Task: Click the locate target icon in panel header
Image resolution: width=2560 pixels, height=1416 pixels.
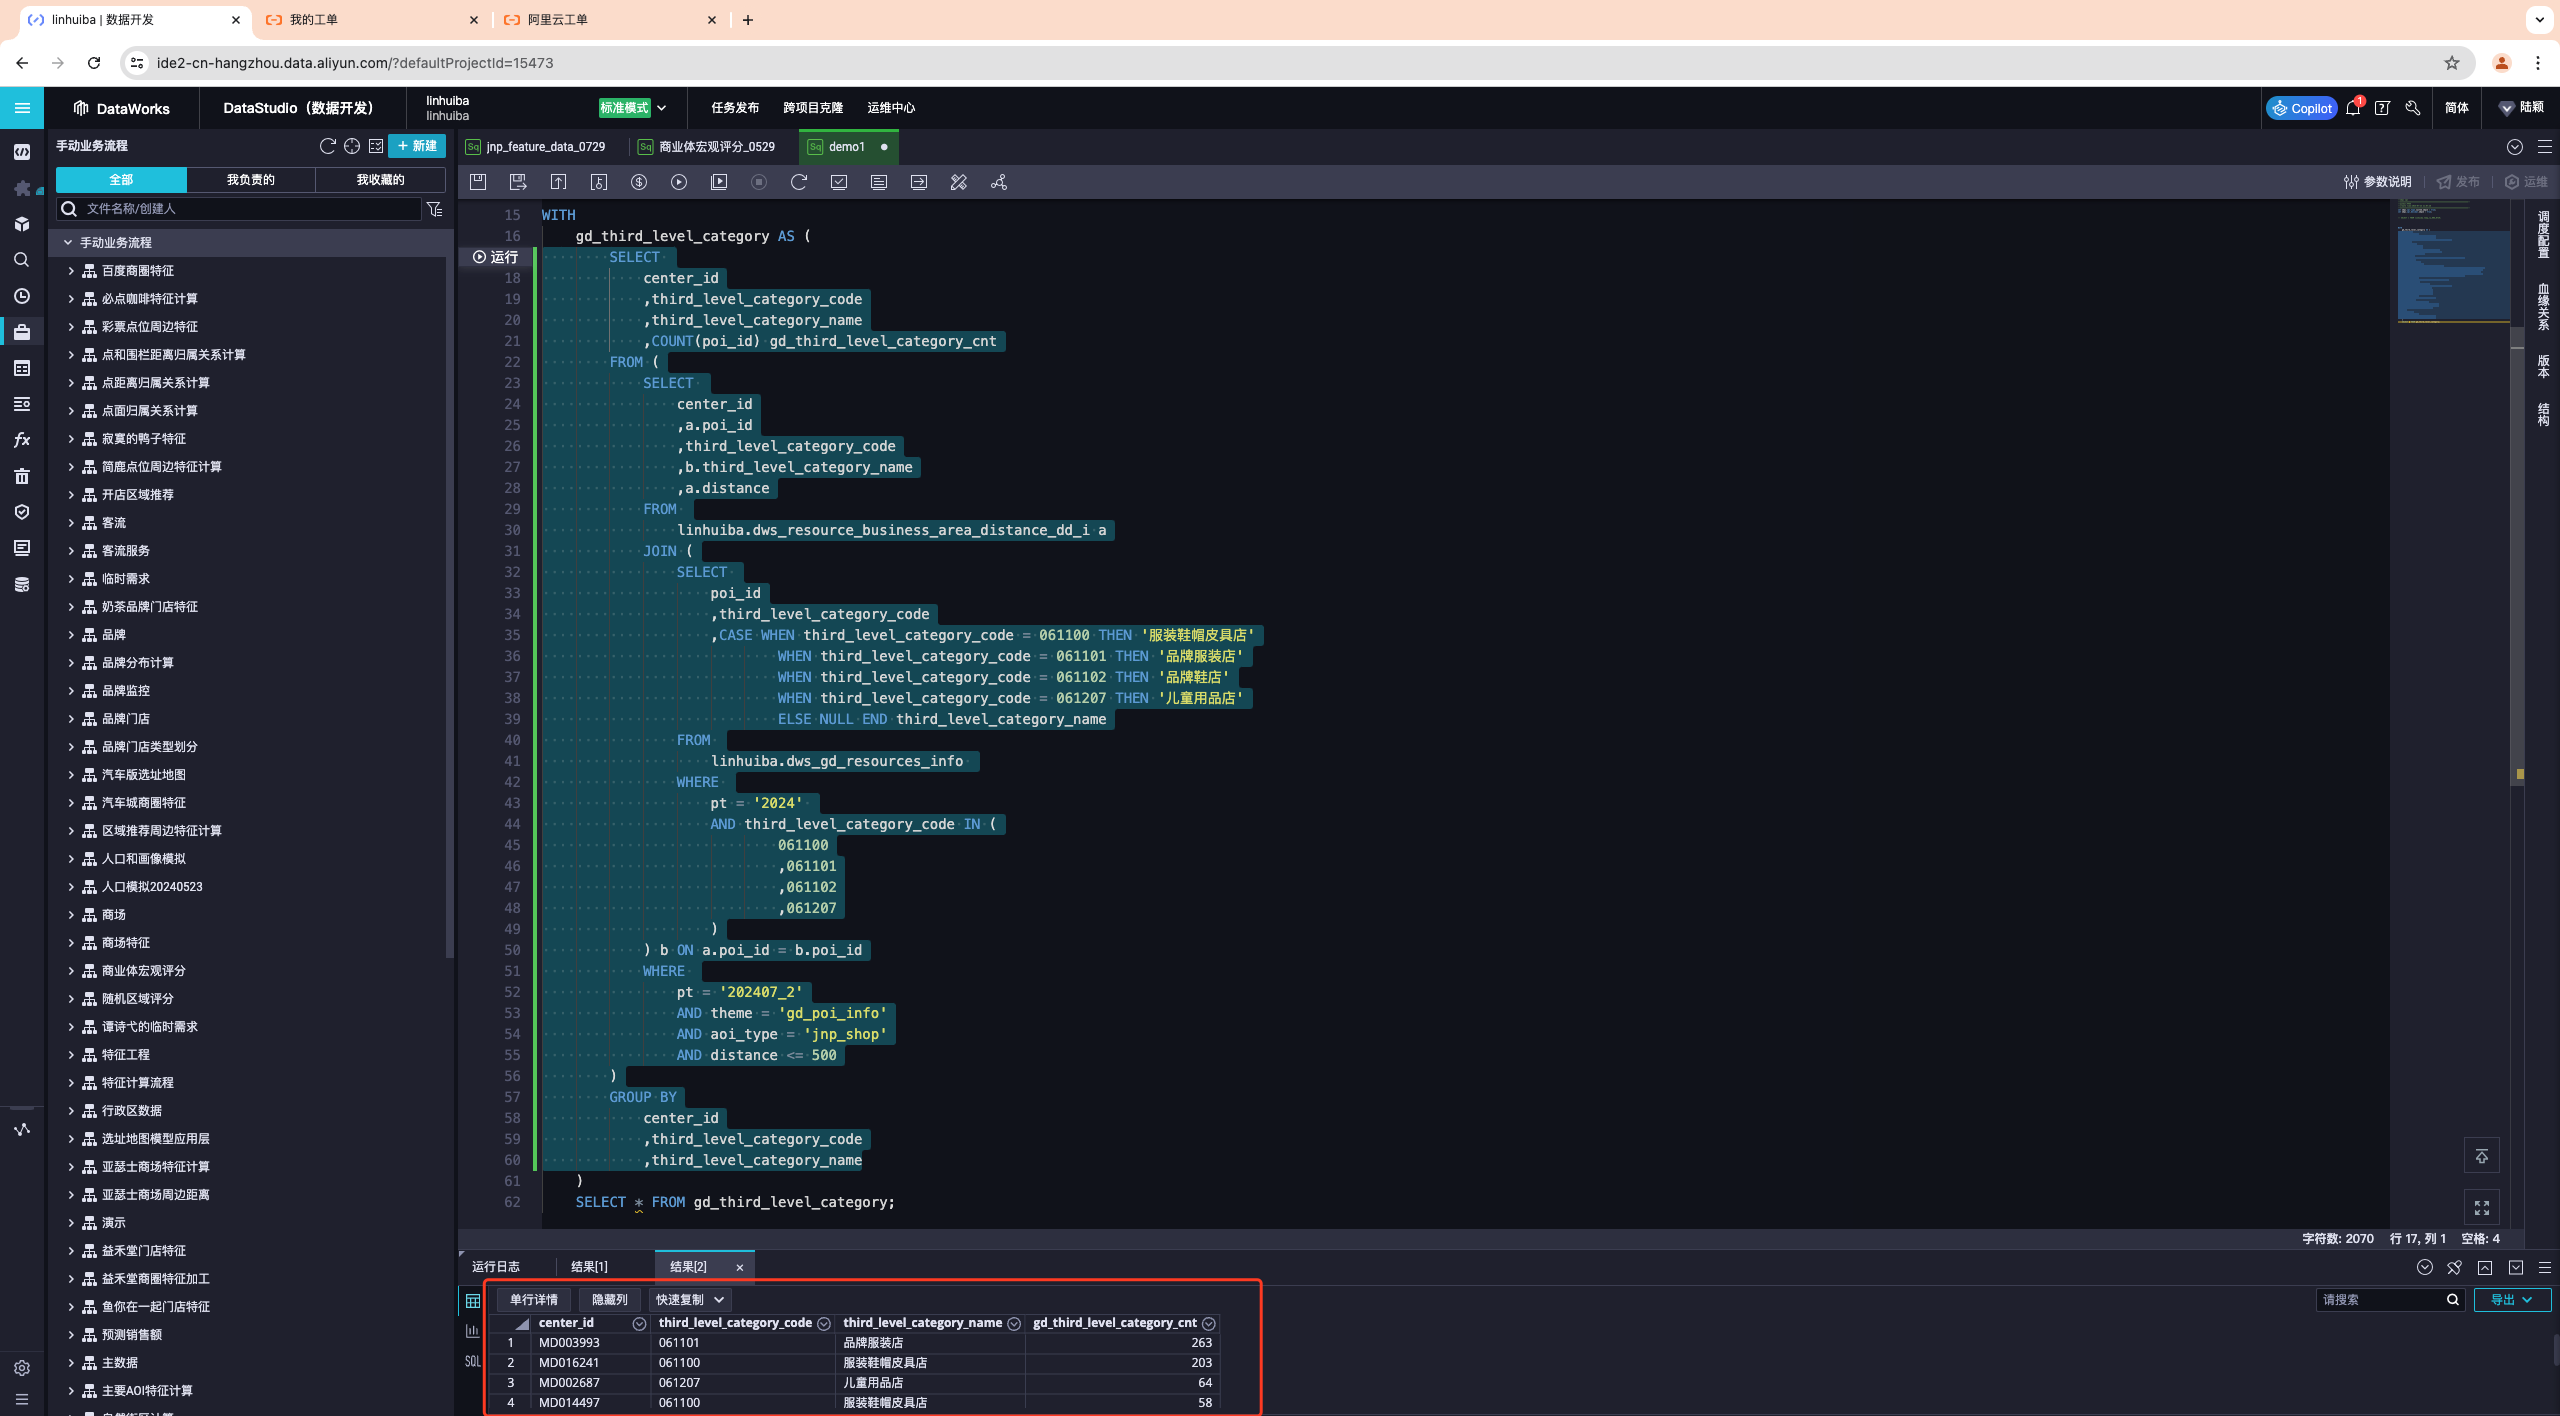Action: point(352,146)
